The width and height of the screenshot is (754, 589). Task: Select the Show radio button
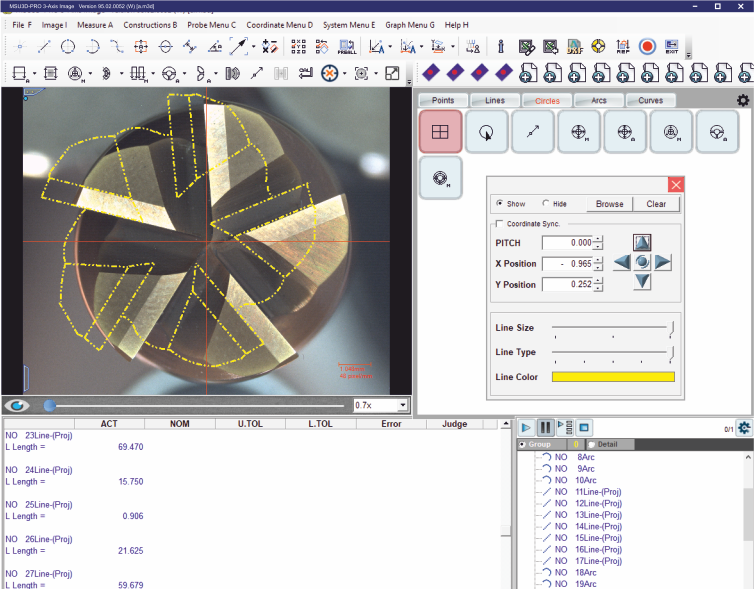click(x=500, y=203)
